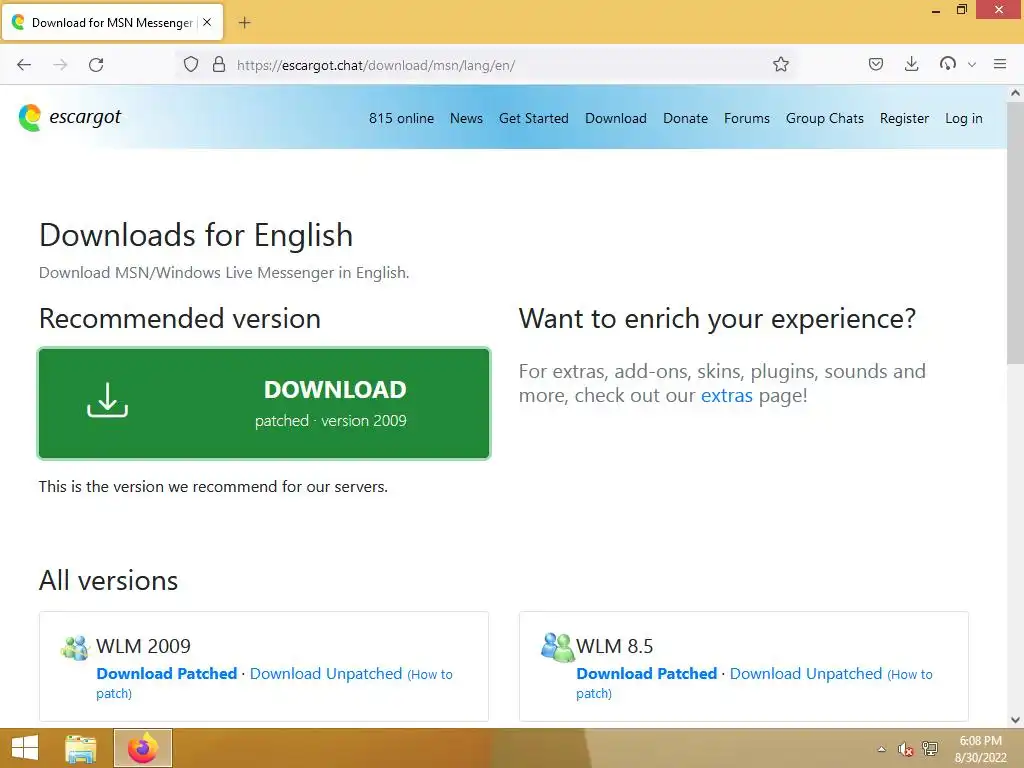Minimize the Firefox window
The height and width of the screenshot is (768, 1024).
(936, 10)
